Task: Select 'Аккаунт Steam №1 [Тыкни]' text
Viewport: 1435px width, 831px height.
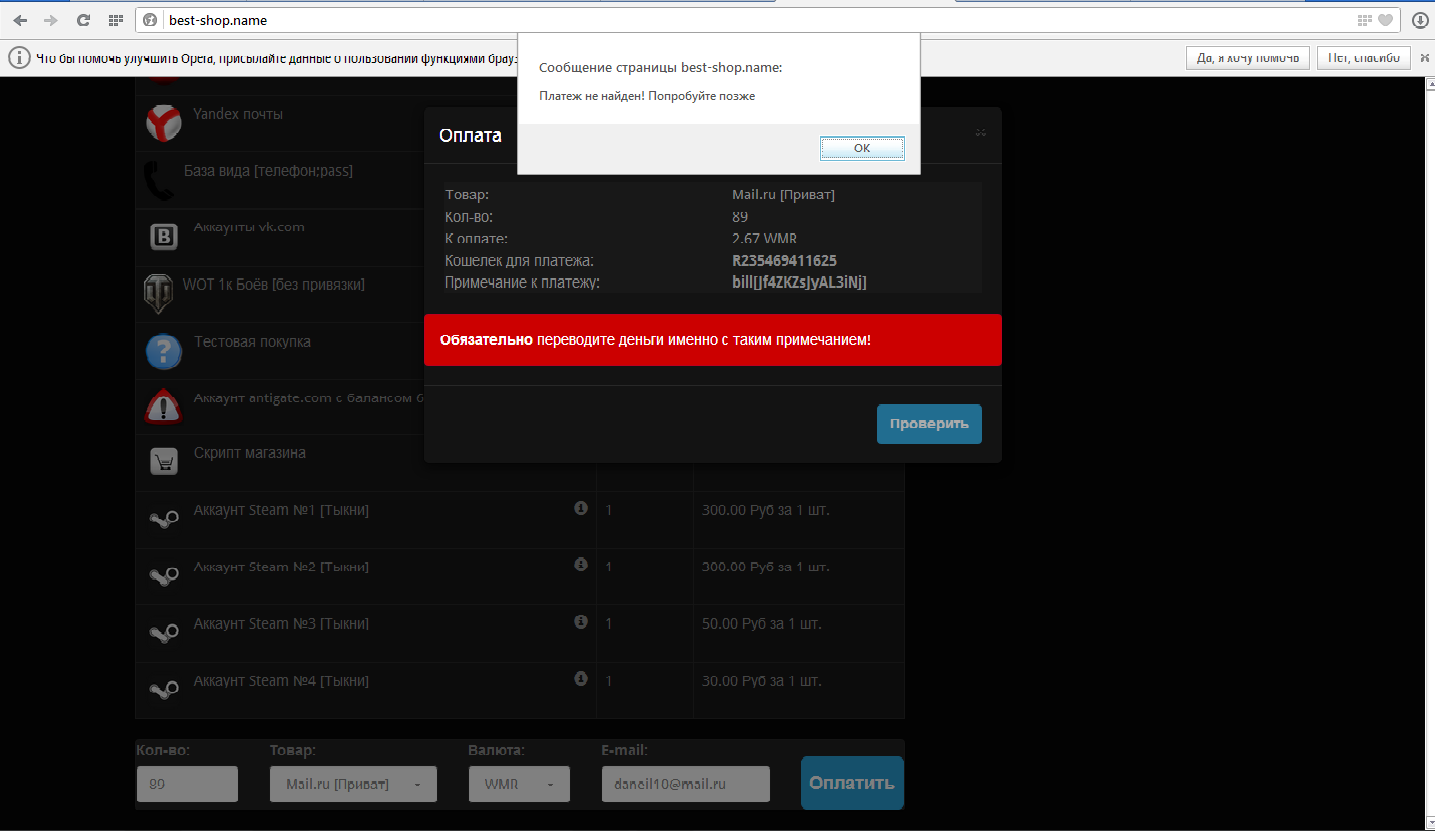Action: click(x=281, y=510)
